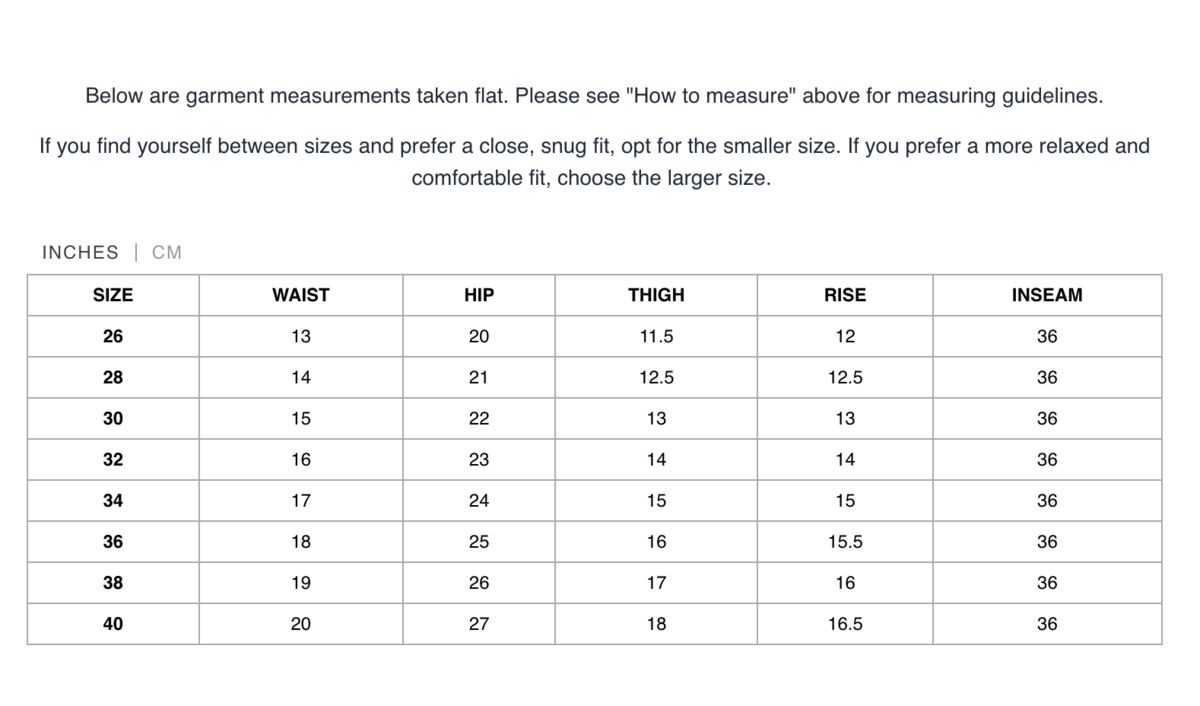Click the HIP column header
This screenshot has height=706, width=1200.
[x=479, y=295]
